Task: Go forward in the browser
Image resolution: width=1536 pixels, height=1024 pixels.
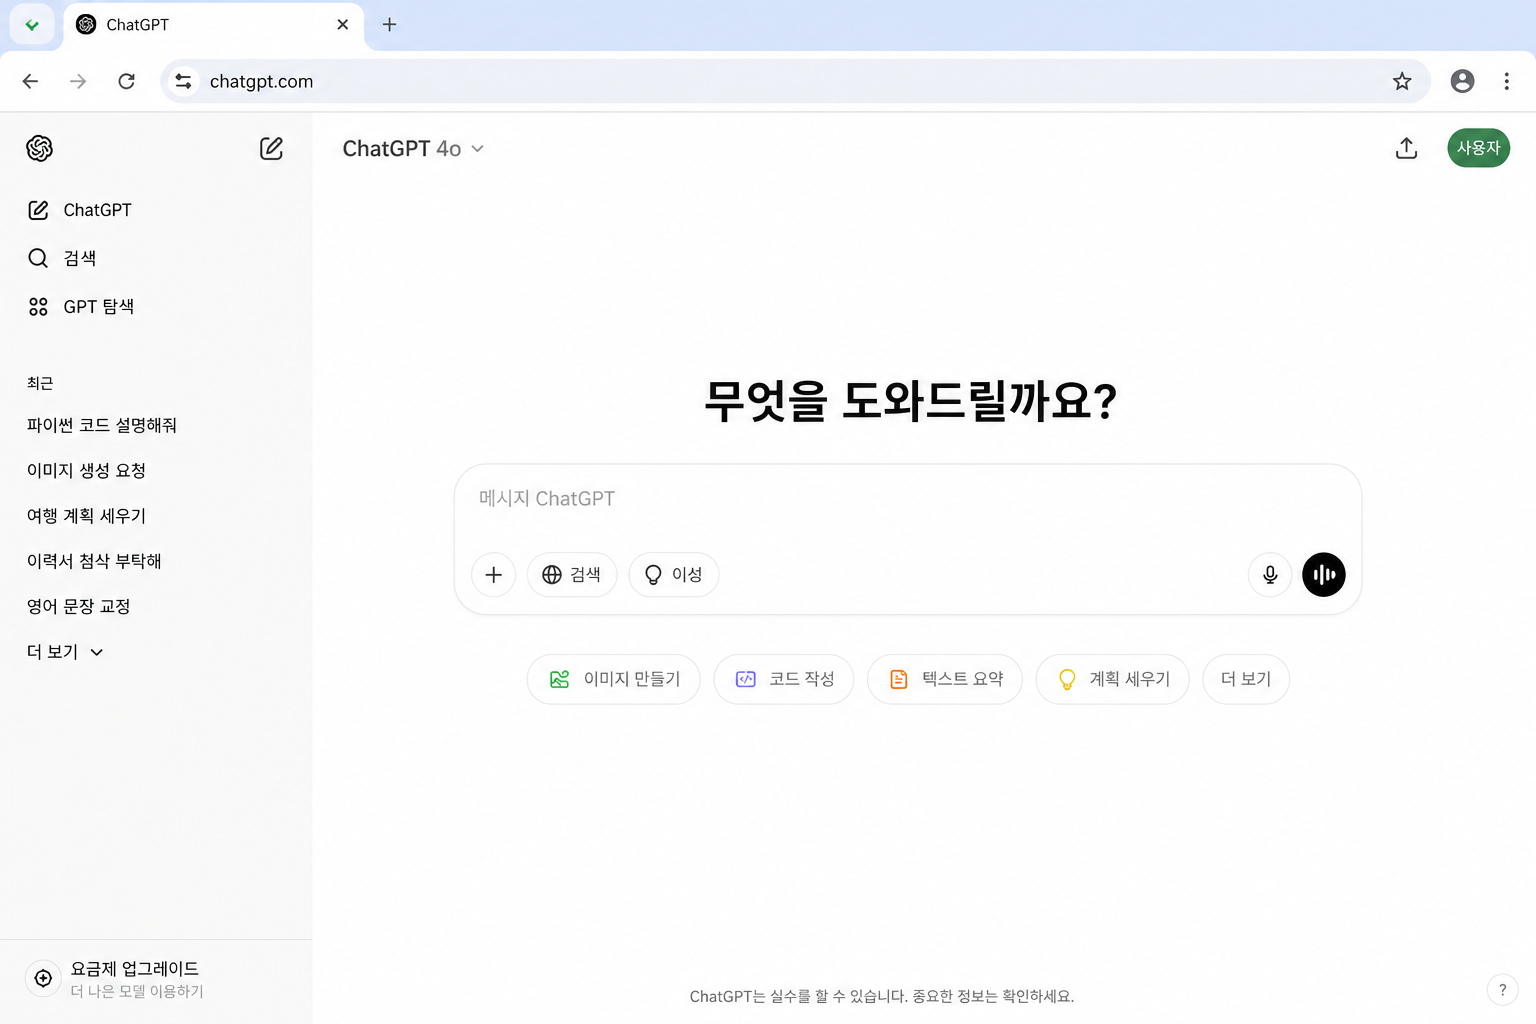Action: [x=78, y=81]
